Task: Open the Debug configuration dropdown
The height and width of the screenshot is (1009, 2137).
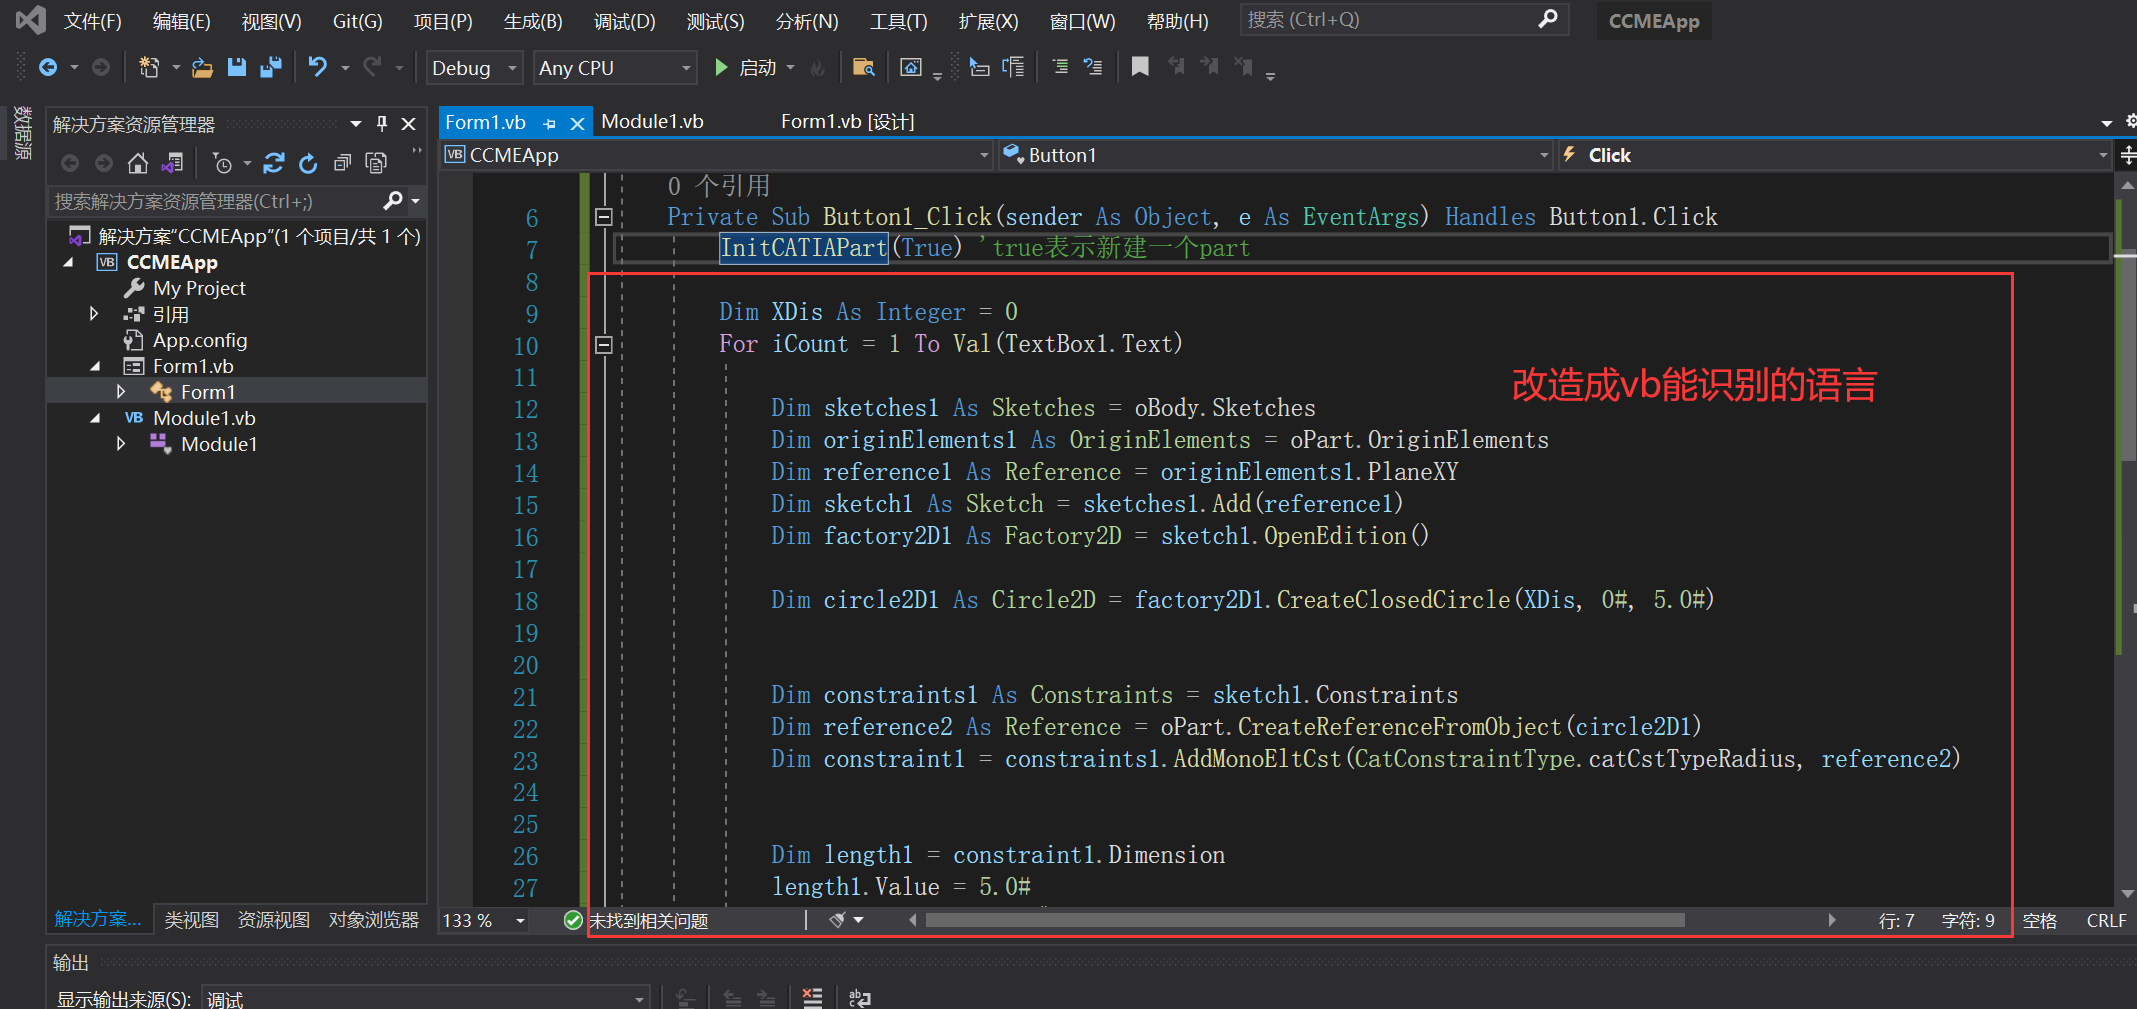Action: click(x=474, y=68)
